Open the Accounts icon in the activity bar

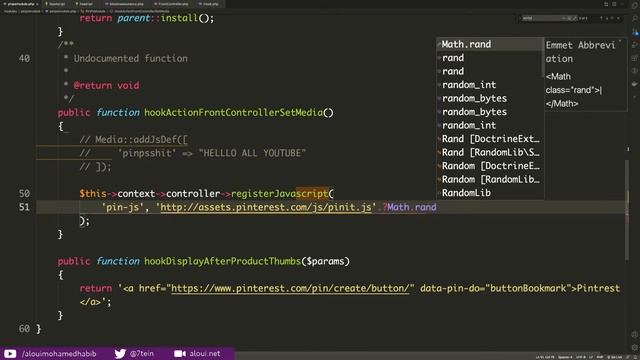pyautogui.click(x=635, y=334)
